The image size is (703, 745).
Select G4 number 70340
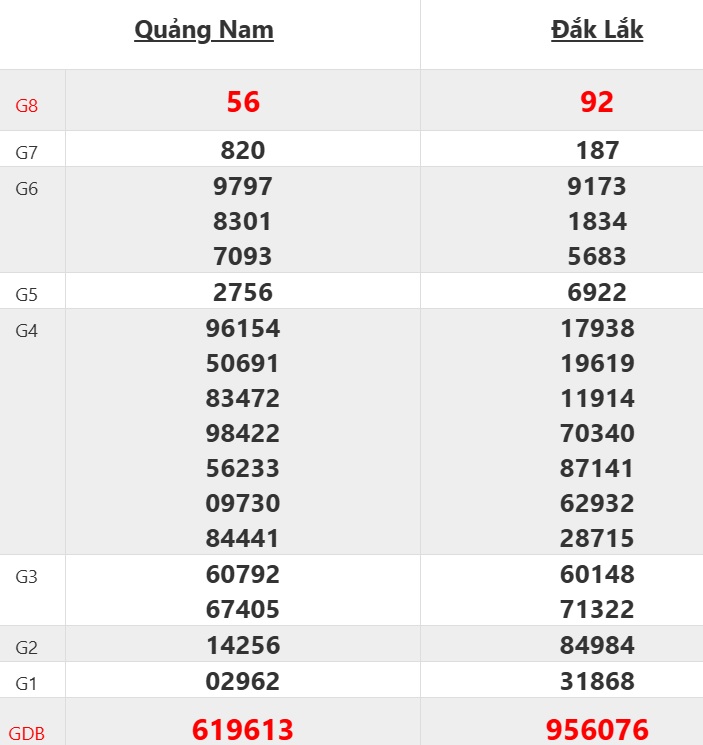point(598,433)
